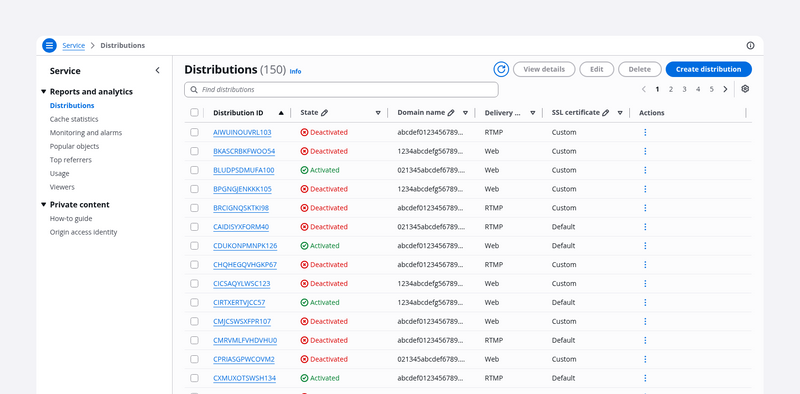The width and height of the screenshot is (800, 394).
Task: Check the box for BLUDPSDMUFA100 row
Action: [x=194, y=170]
